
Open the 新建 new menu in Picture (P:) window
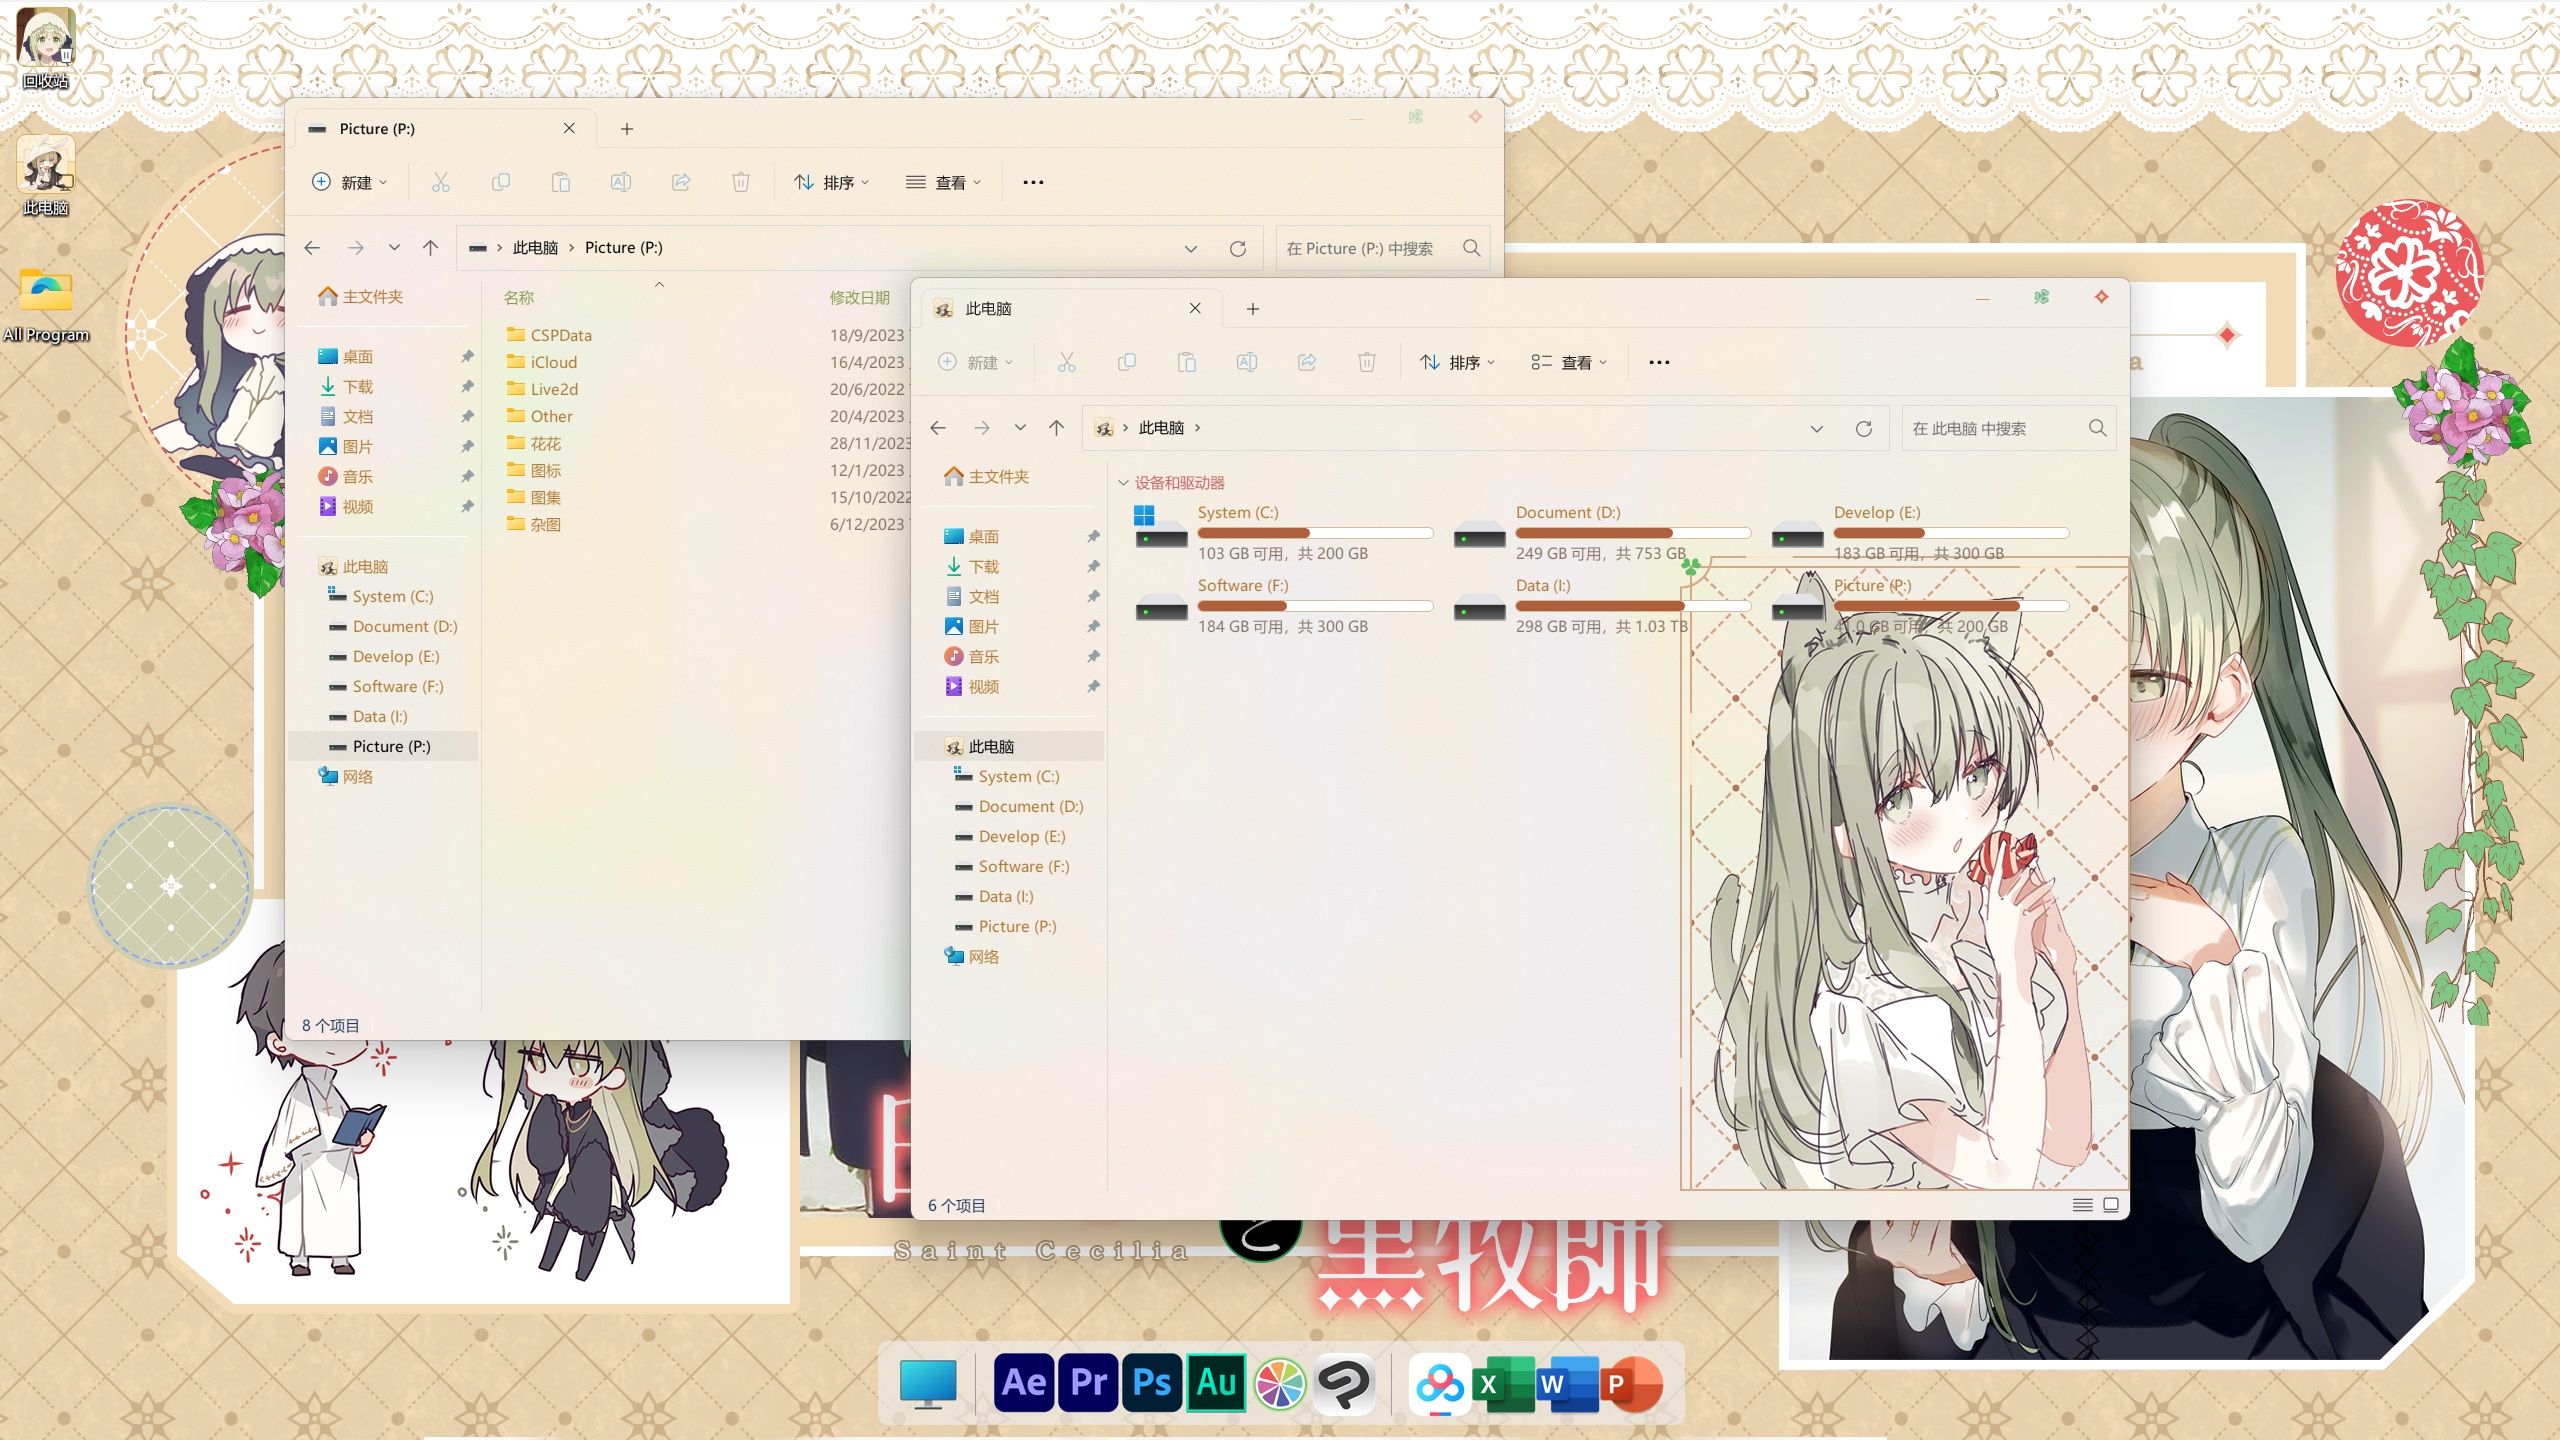(x=350, y=182)
